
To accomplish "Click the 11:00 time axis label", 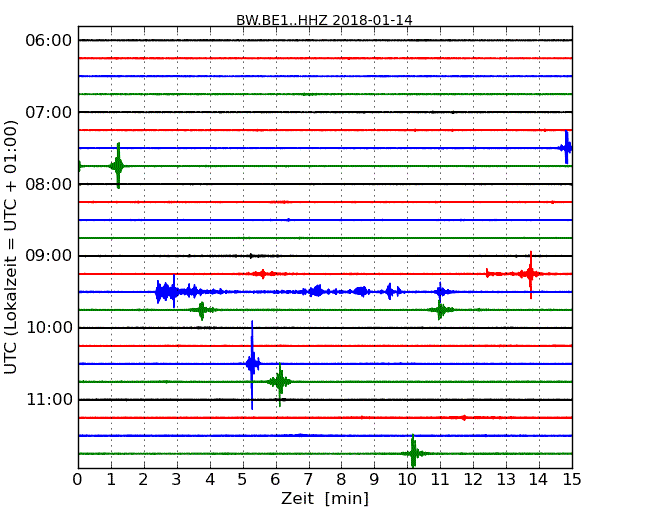I will [x=49, y=399].
